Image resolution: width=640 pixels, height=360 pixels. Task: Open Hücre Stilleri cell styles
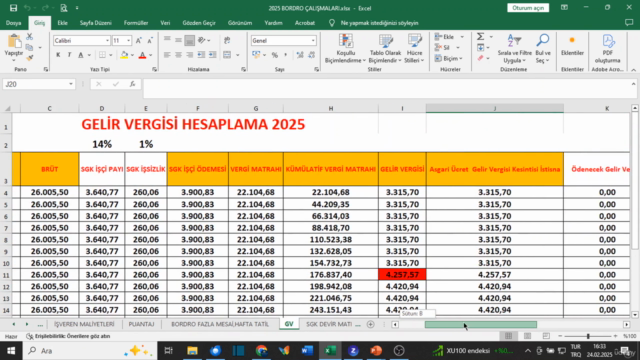pos(414,49)
